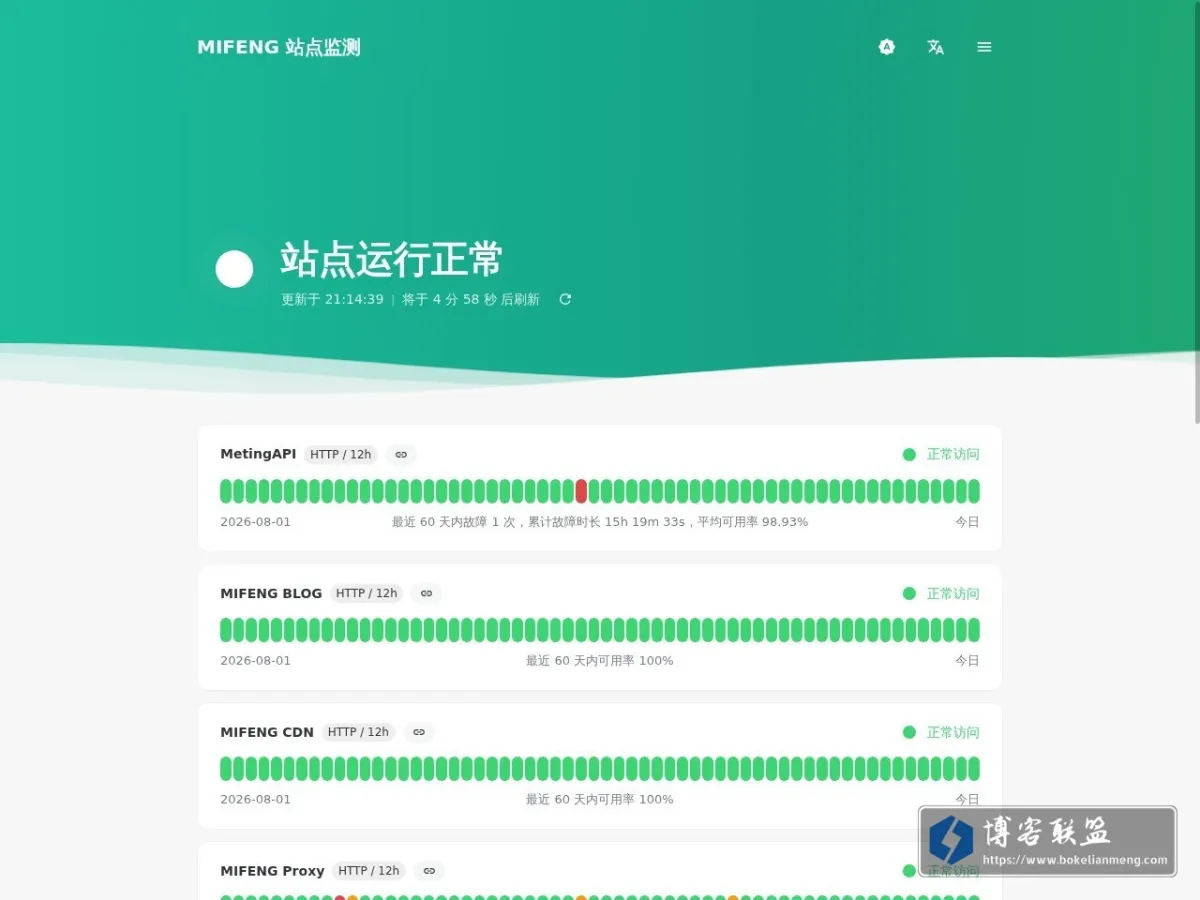This screenshot has height=900, width=1200.
Task: Click 正常访问 status in MIFENG CDN card
Action: click(x=953, y=732)
